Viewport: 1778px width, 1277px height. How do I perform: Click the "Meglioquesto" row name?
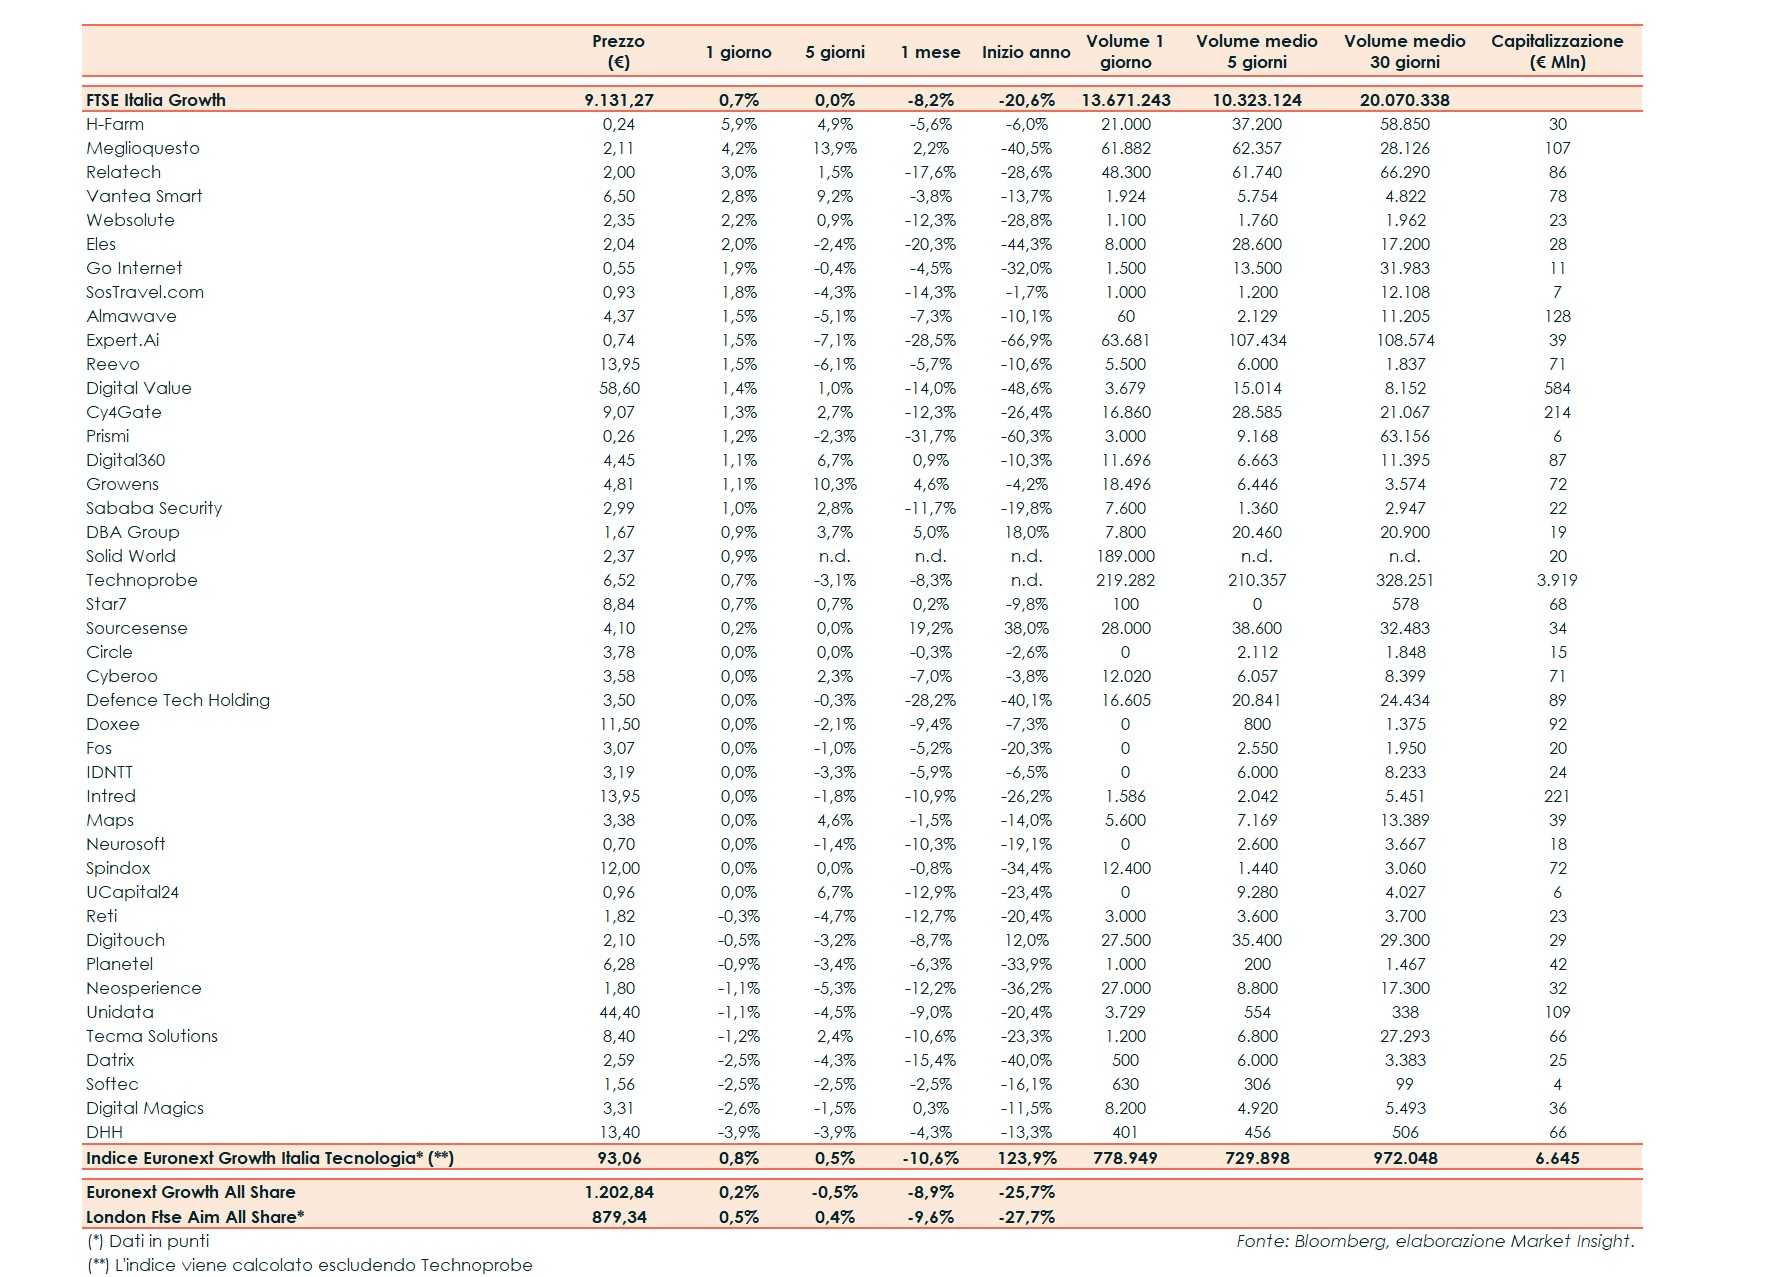[x=143, y=148]
